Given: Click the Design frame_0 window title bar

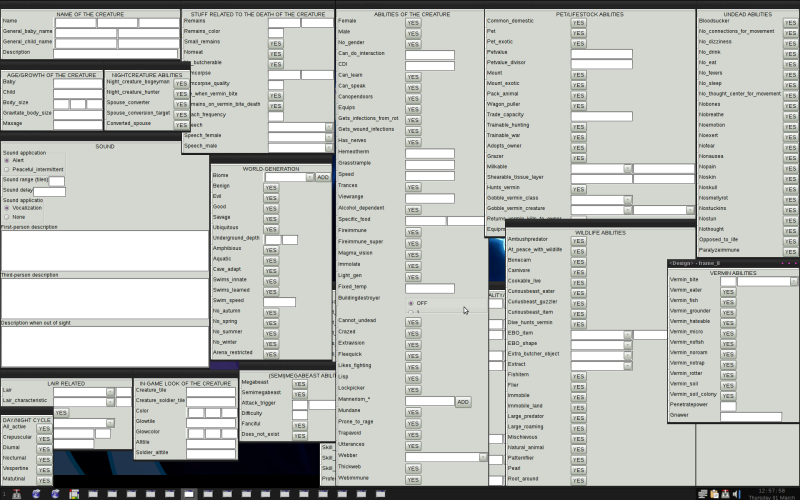Looking at the screenshot, I should click(x=733, y=263).
